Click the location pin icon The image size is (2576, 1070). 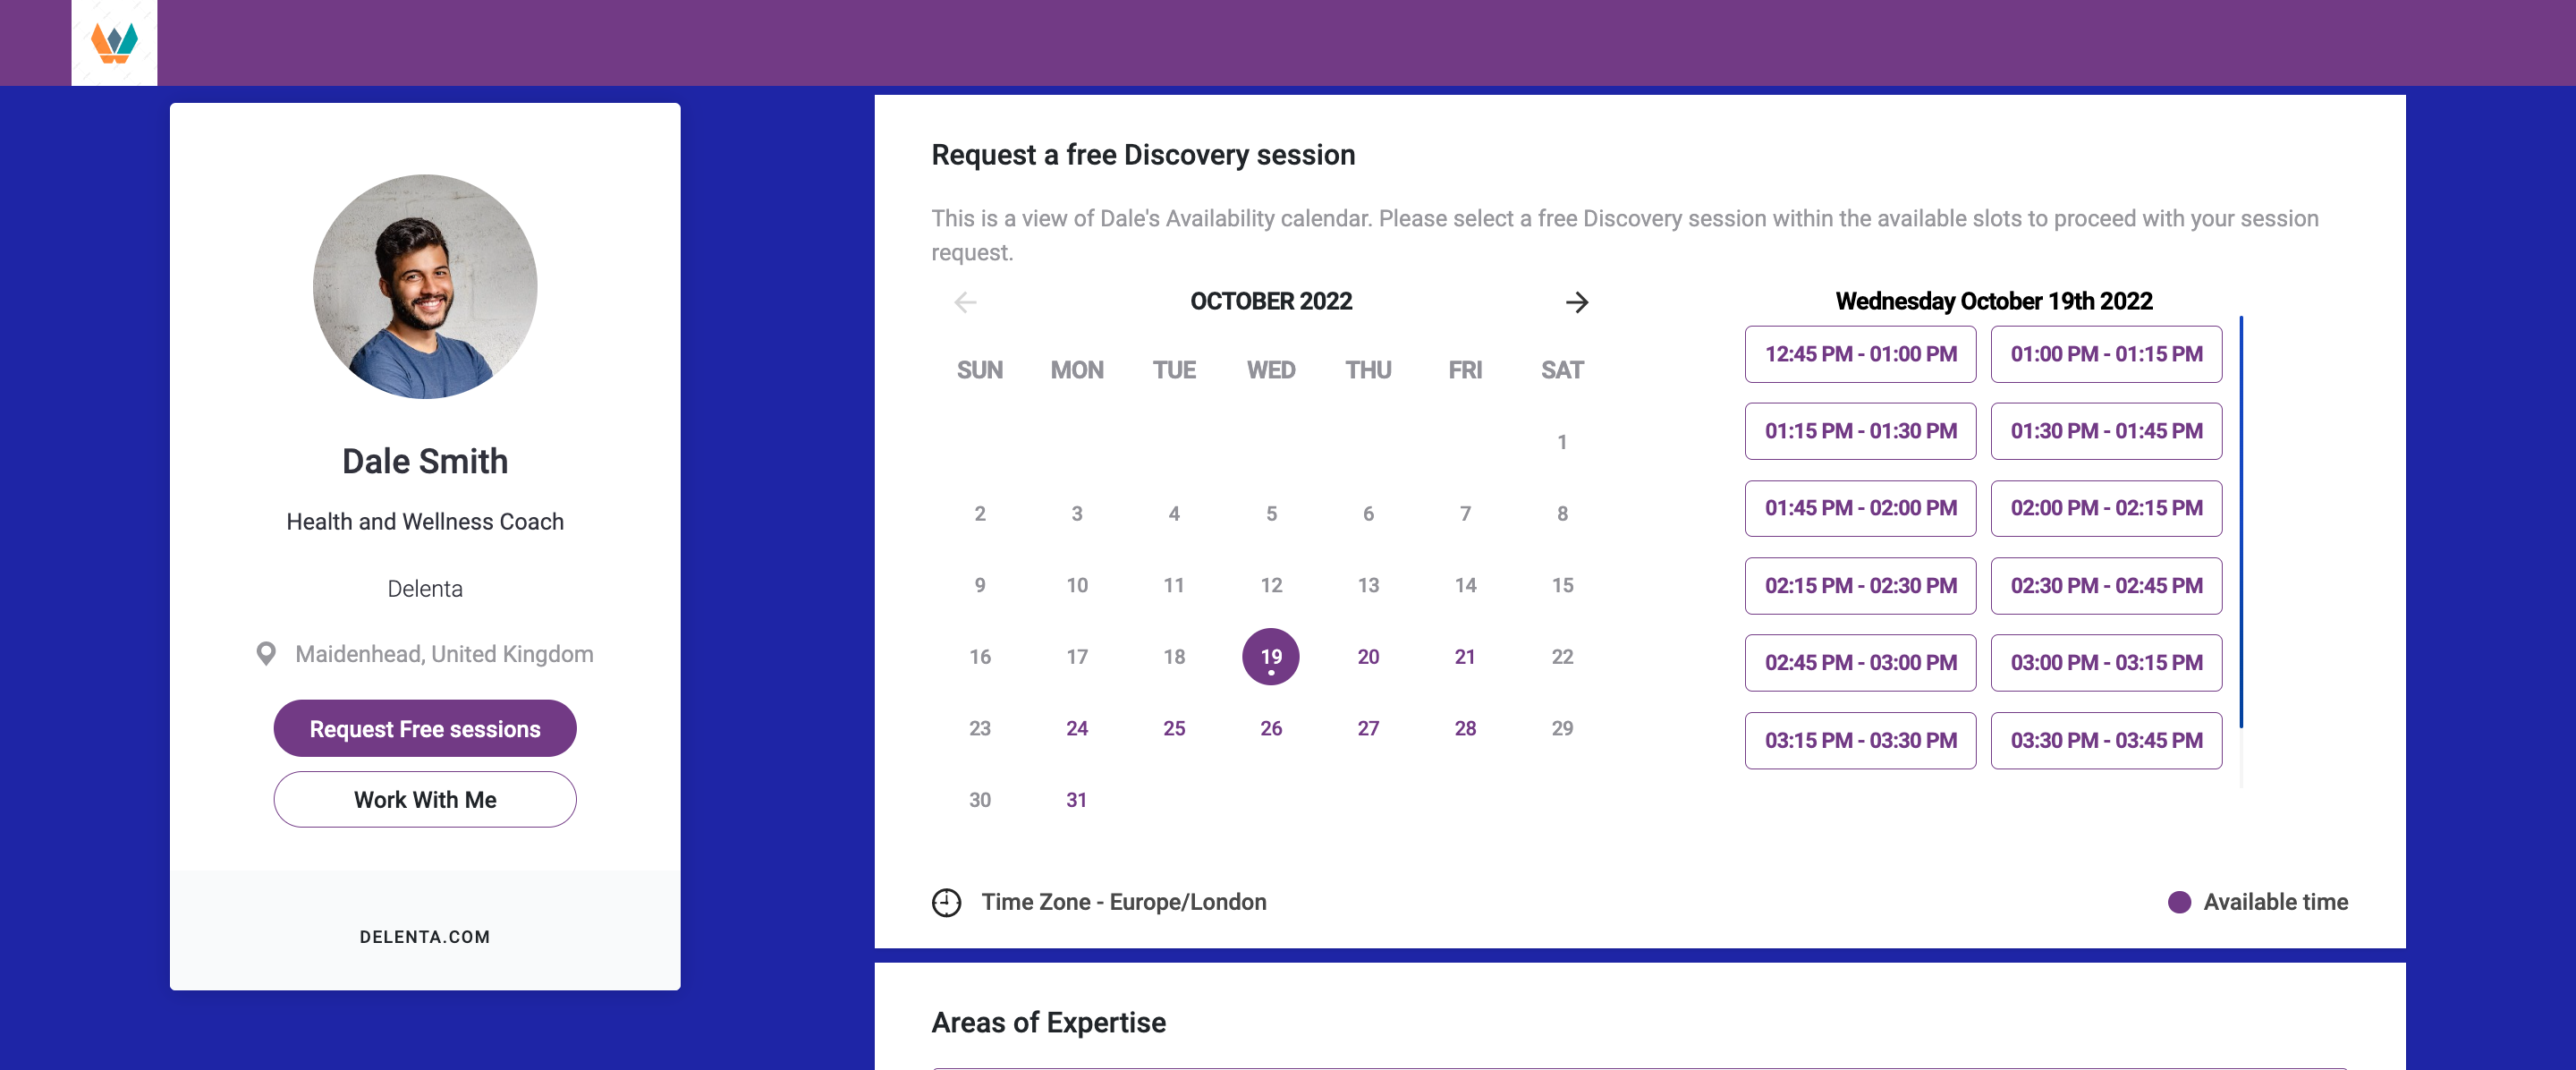(266, 654)
